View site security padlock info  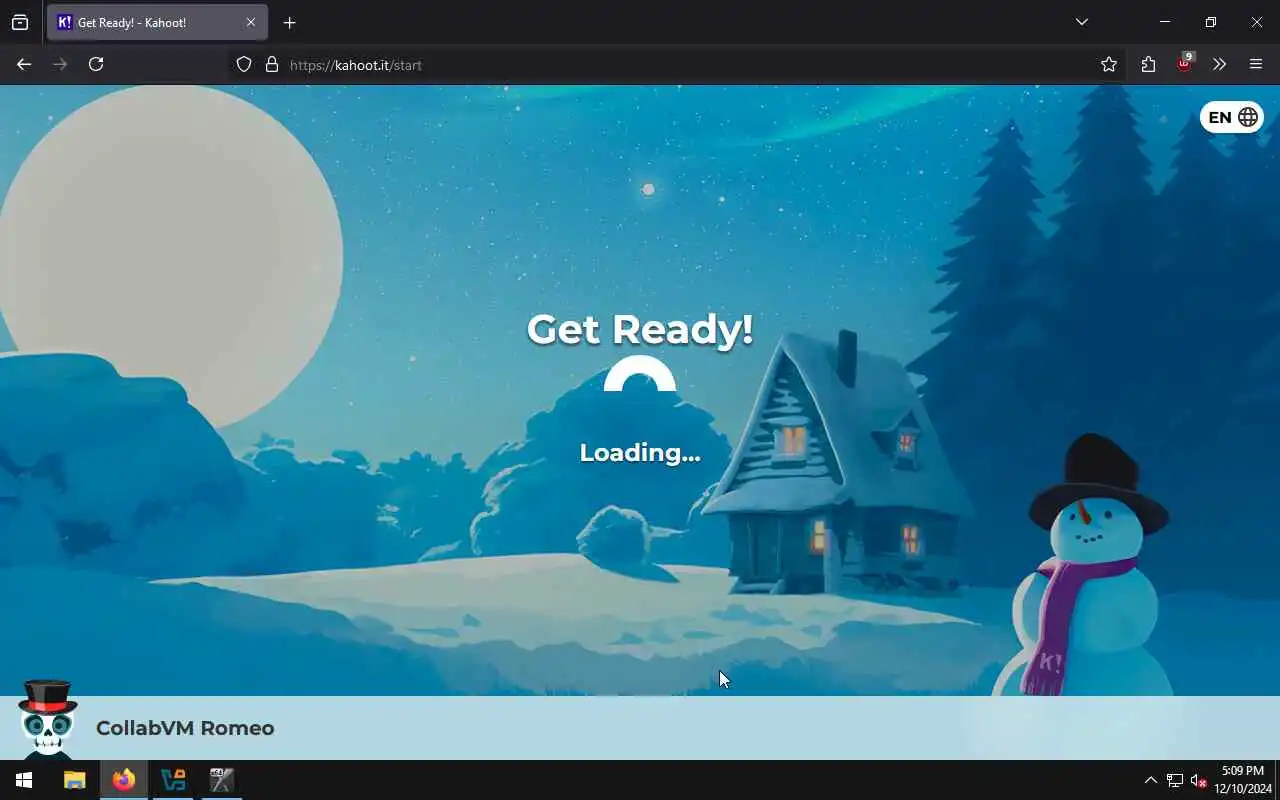271,64
